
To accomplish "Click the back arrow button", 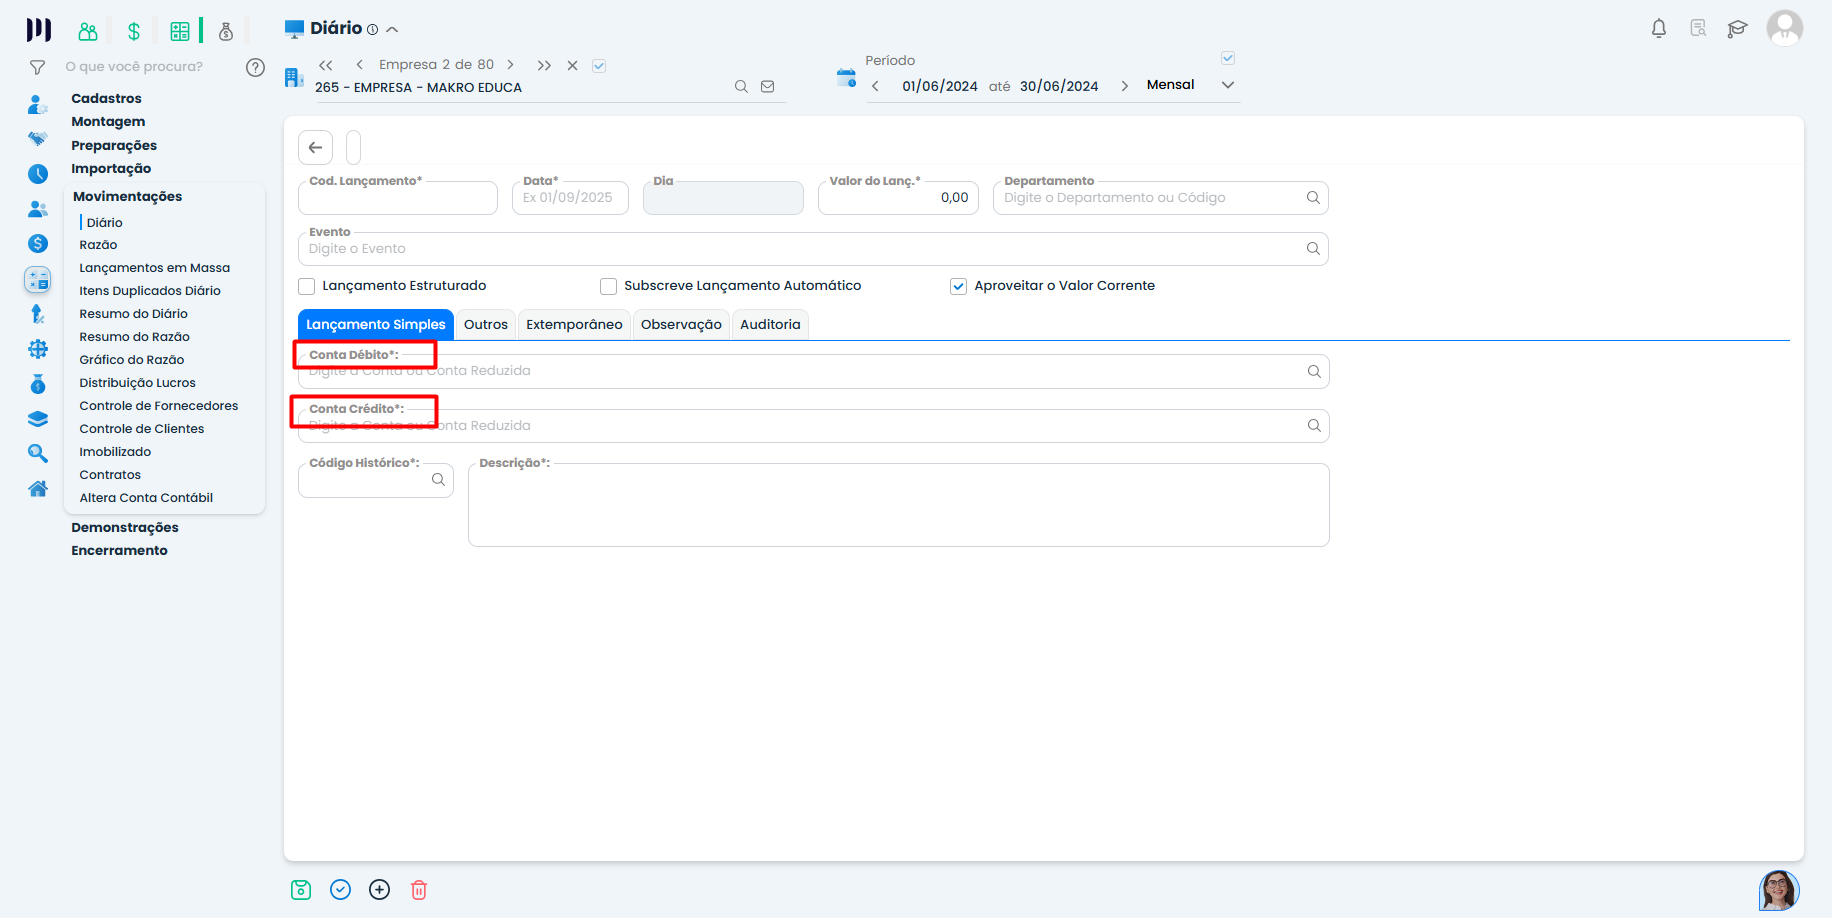I will tap(315, 148).
